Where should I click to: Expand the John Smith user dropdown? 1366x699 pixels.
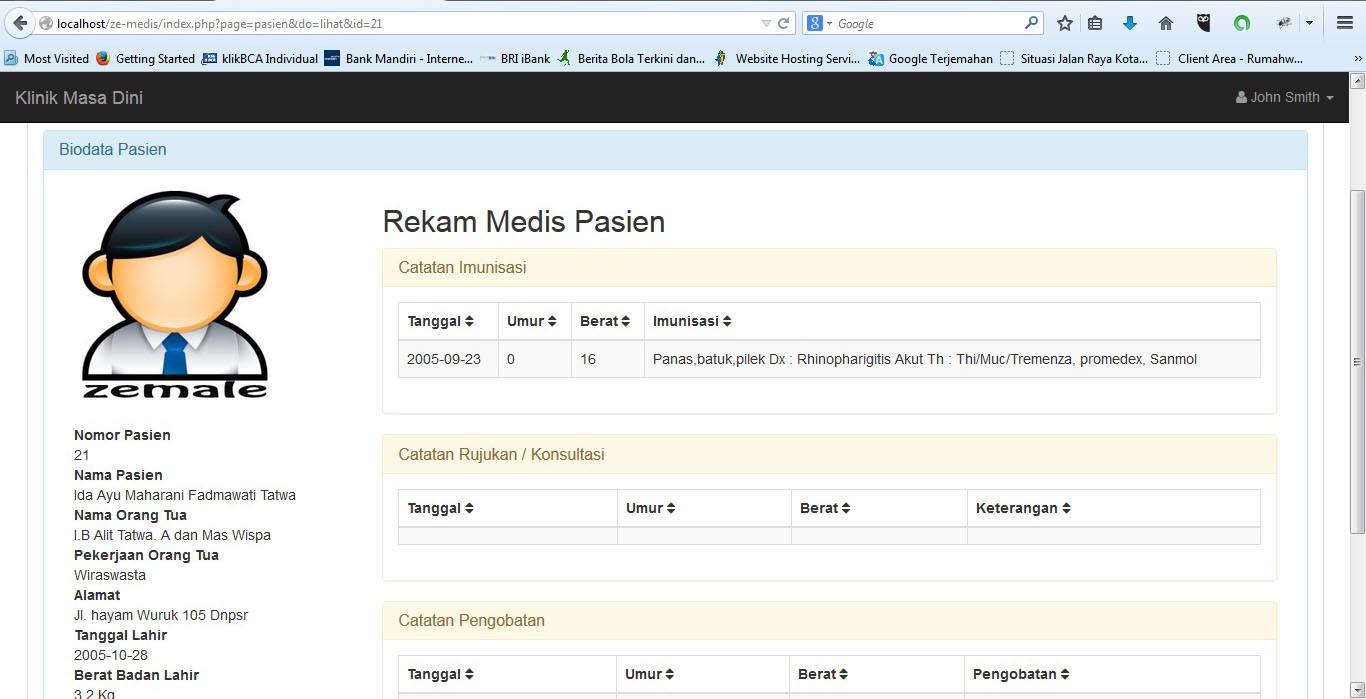pyautogui.click(x=1285, y=97)
